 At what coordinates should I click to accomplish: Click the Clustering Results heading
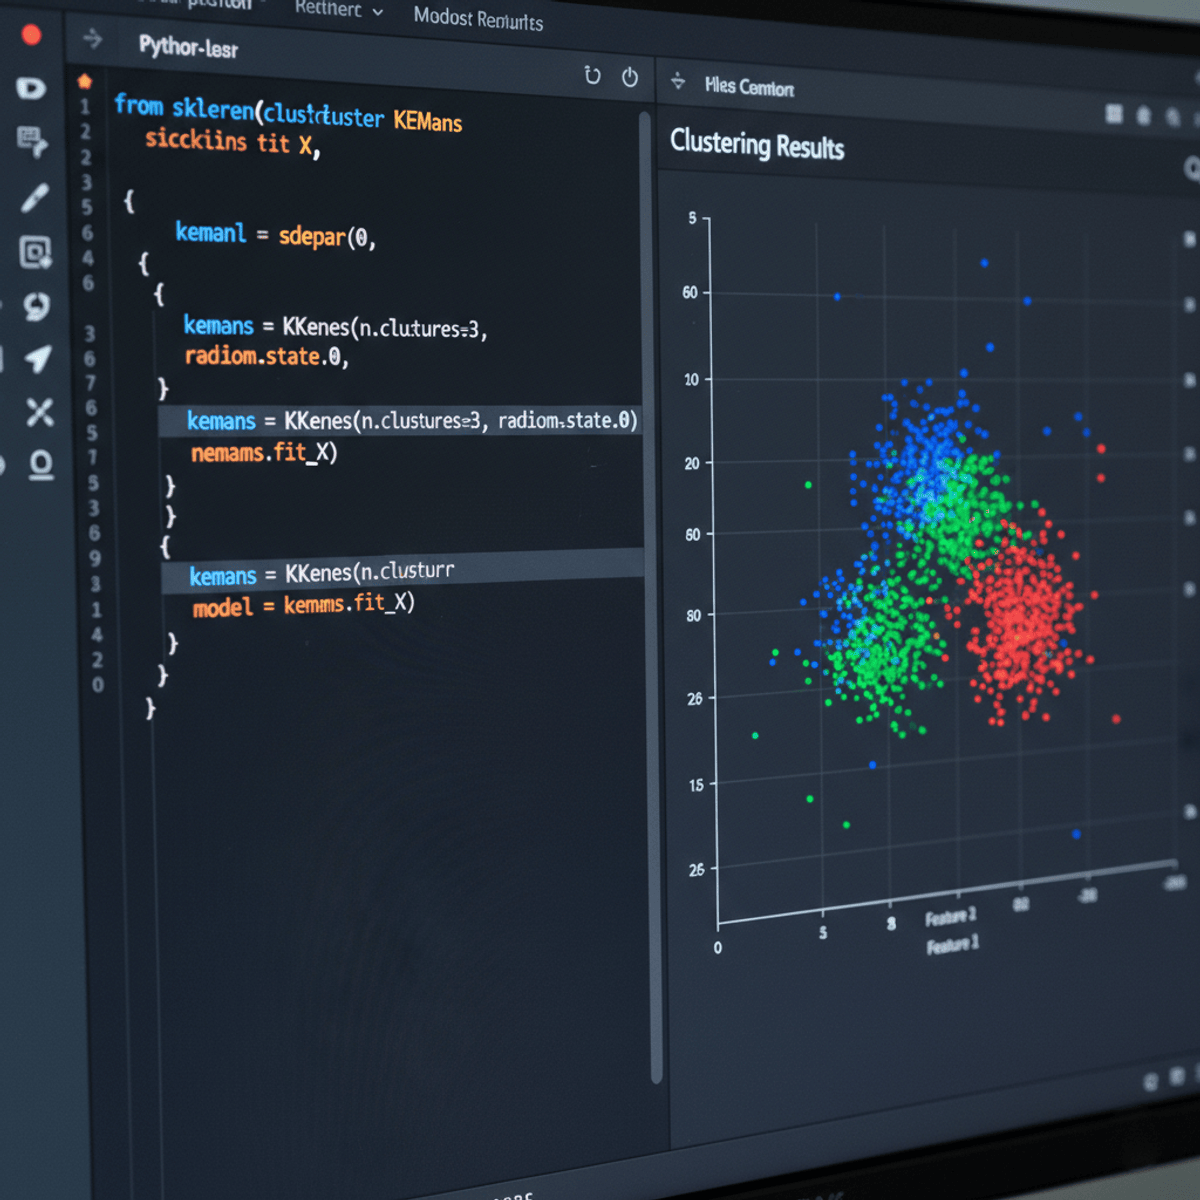756,147
